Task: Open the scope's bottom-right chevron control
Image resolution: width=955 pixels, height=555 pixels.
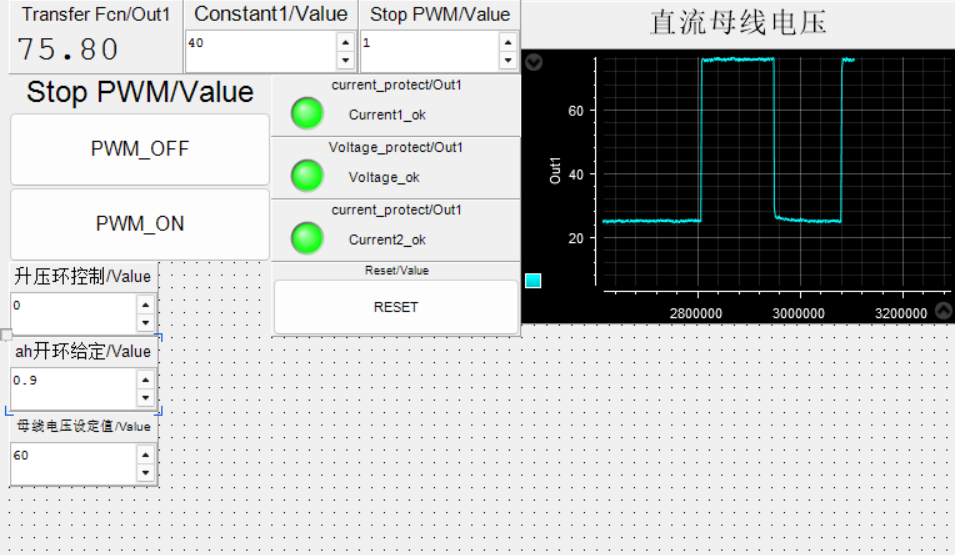Action: [943, 311]
